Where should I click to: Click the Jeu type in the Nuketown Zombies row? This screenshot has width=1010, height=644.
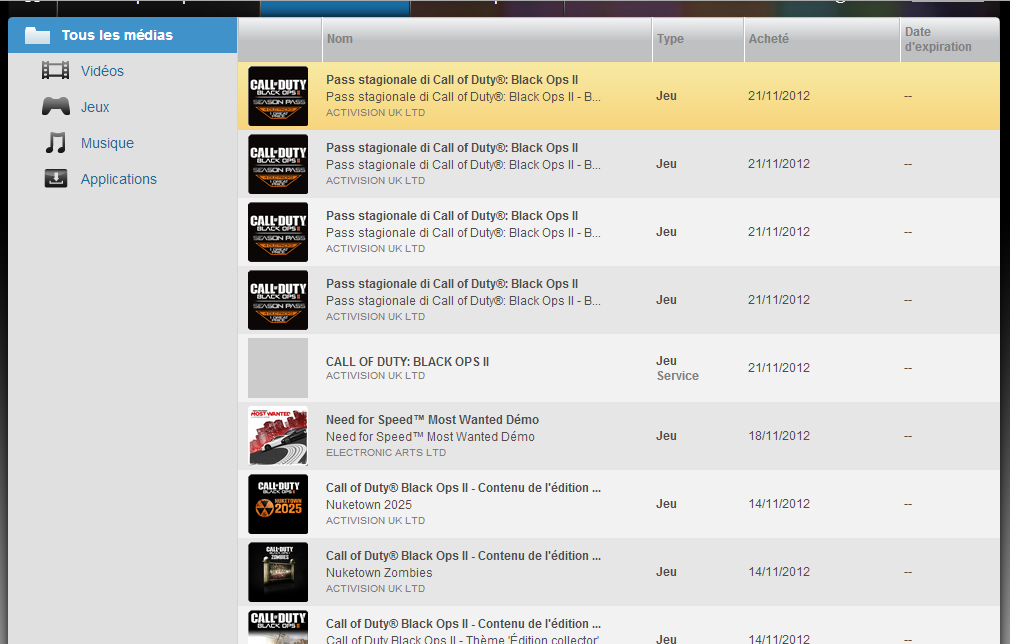tap(666, 572)
